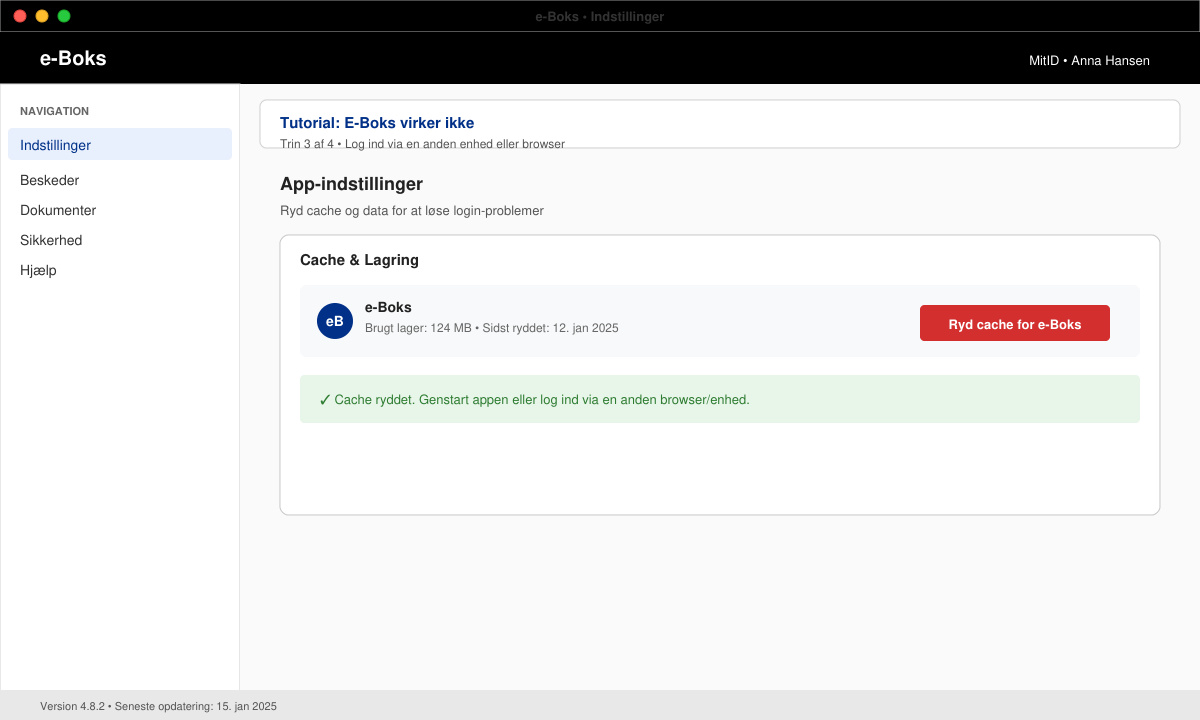Clear cache with Ryd cache for e-Boks button
1200x720 pixels.
coord(1014,323)
